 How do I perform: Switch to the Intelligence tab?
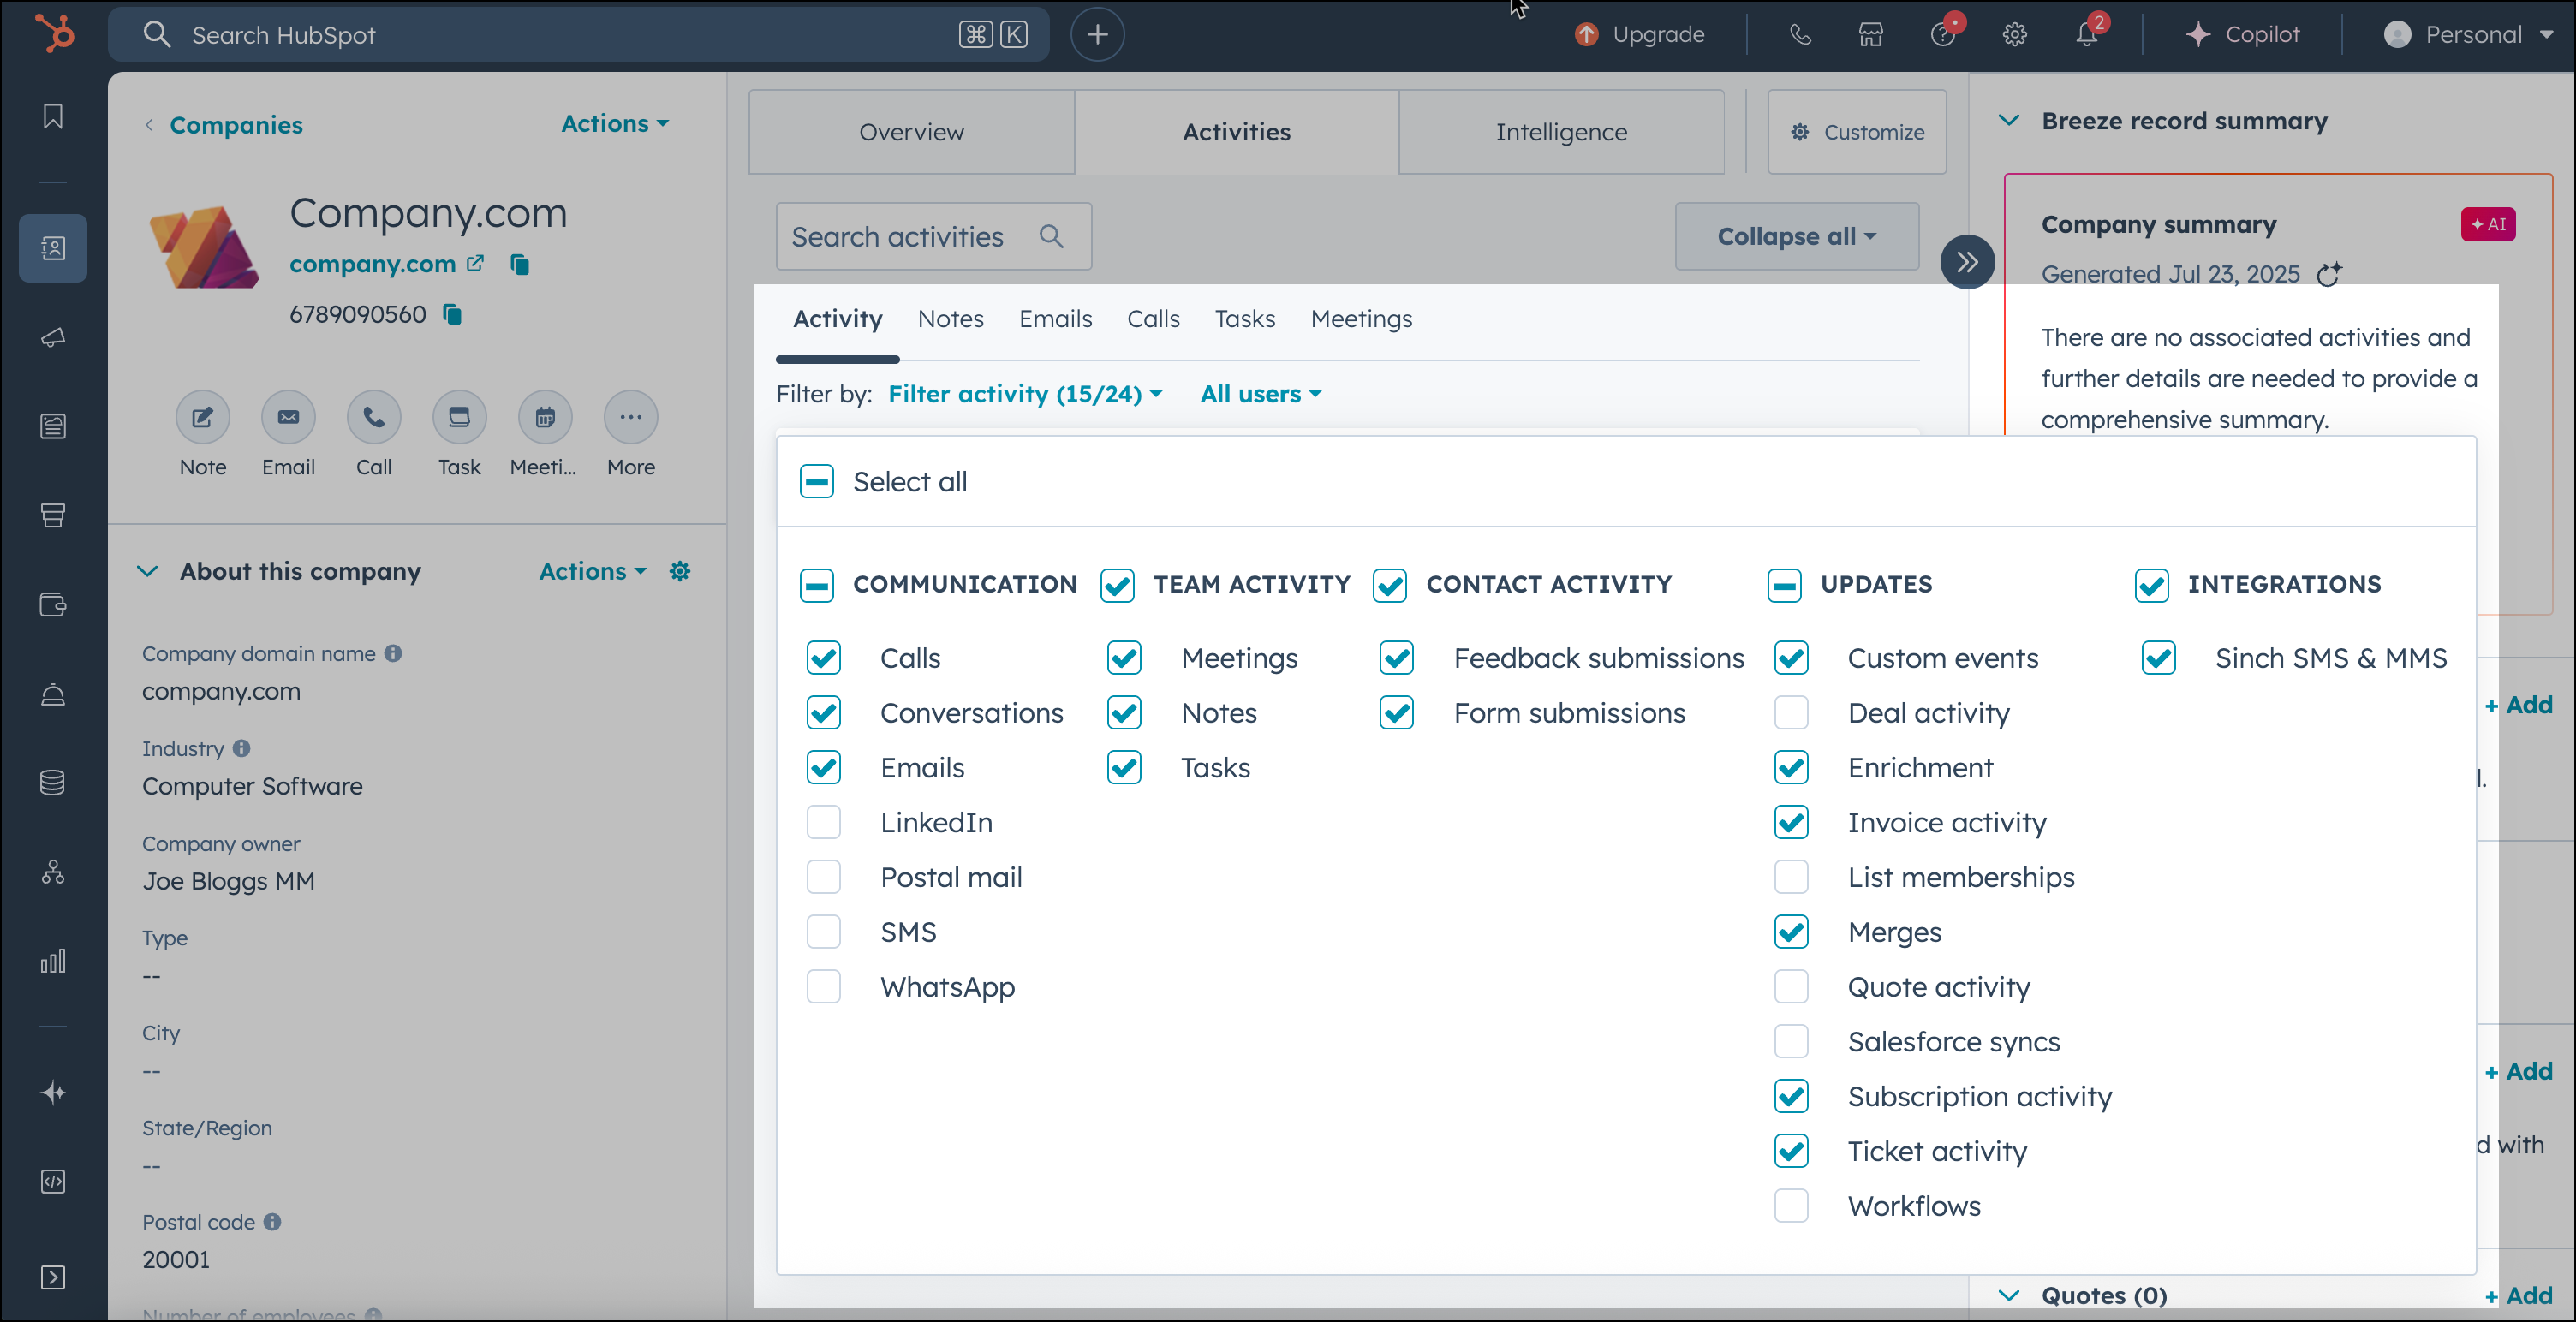[x=1560, y=131]
